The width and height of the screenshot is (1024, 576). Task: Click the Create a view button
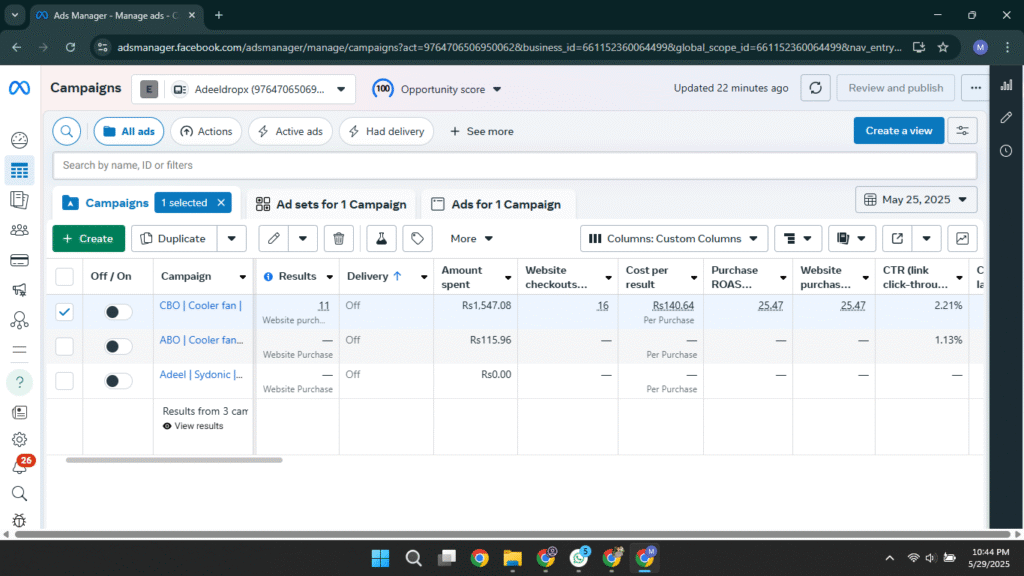click(898, 131)
